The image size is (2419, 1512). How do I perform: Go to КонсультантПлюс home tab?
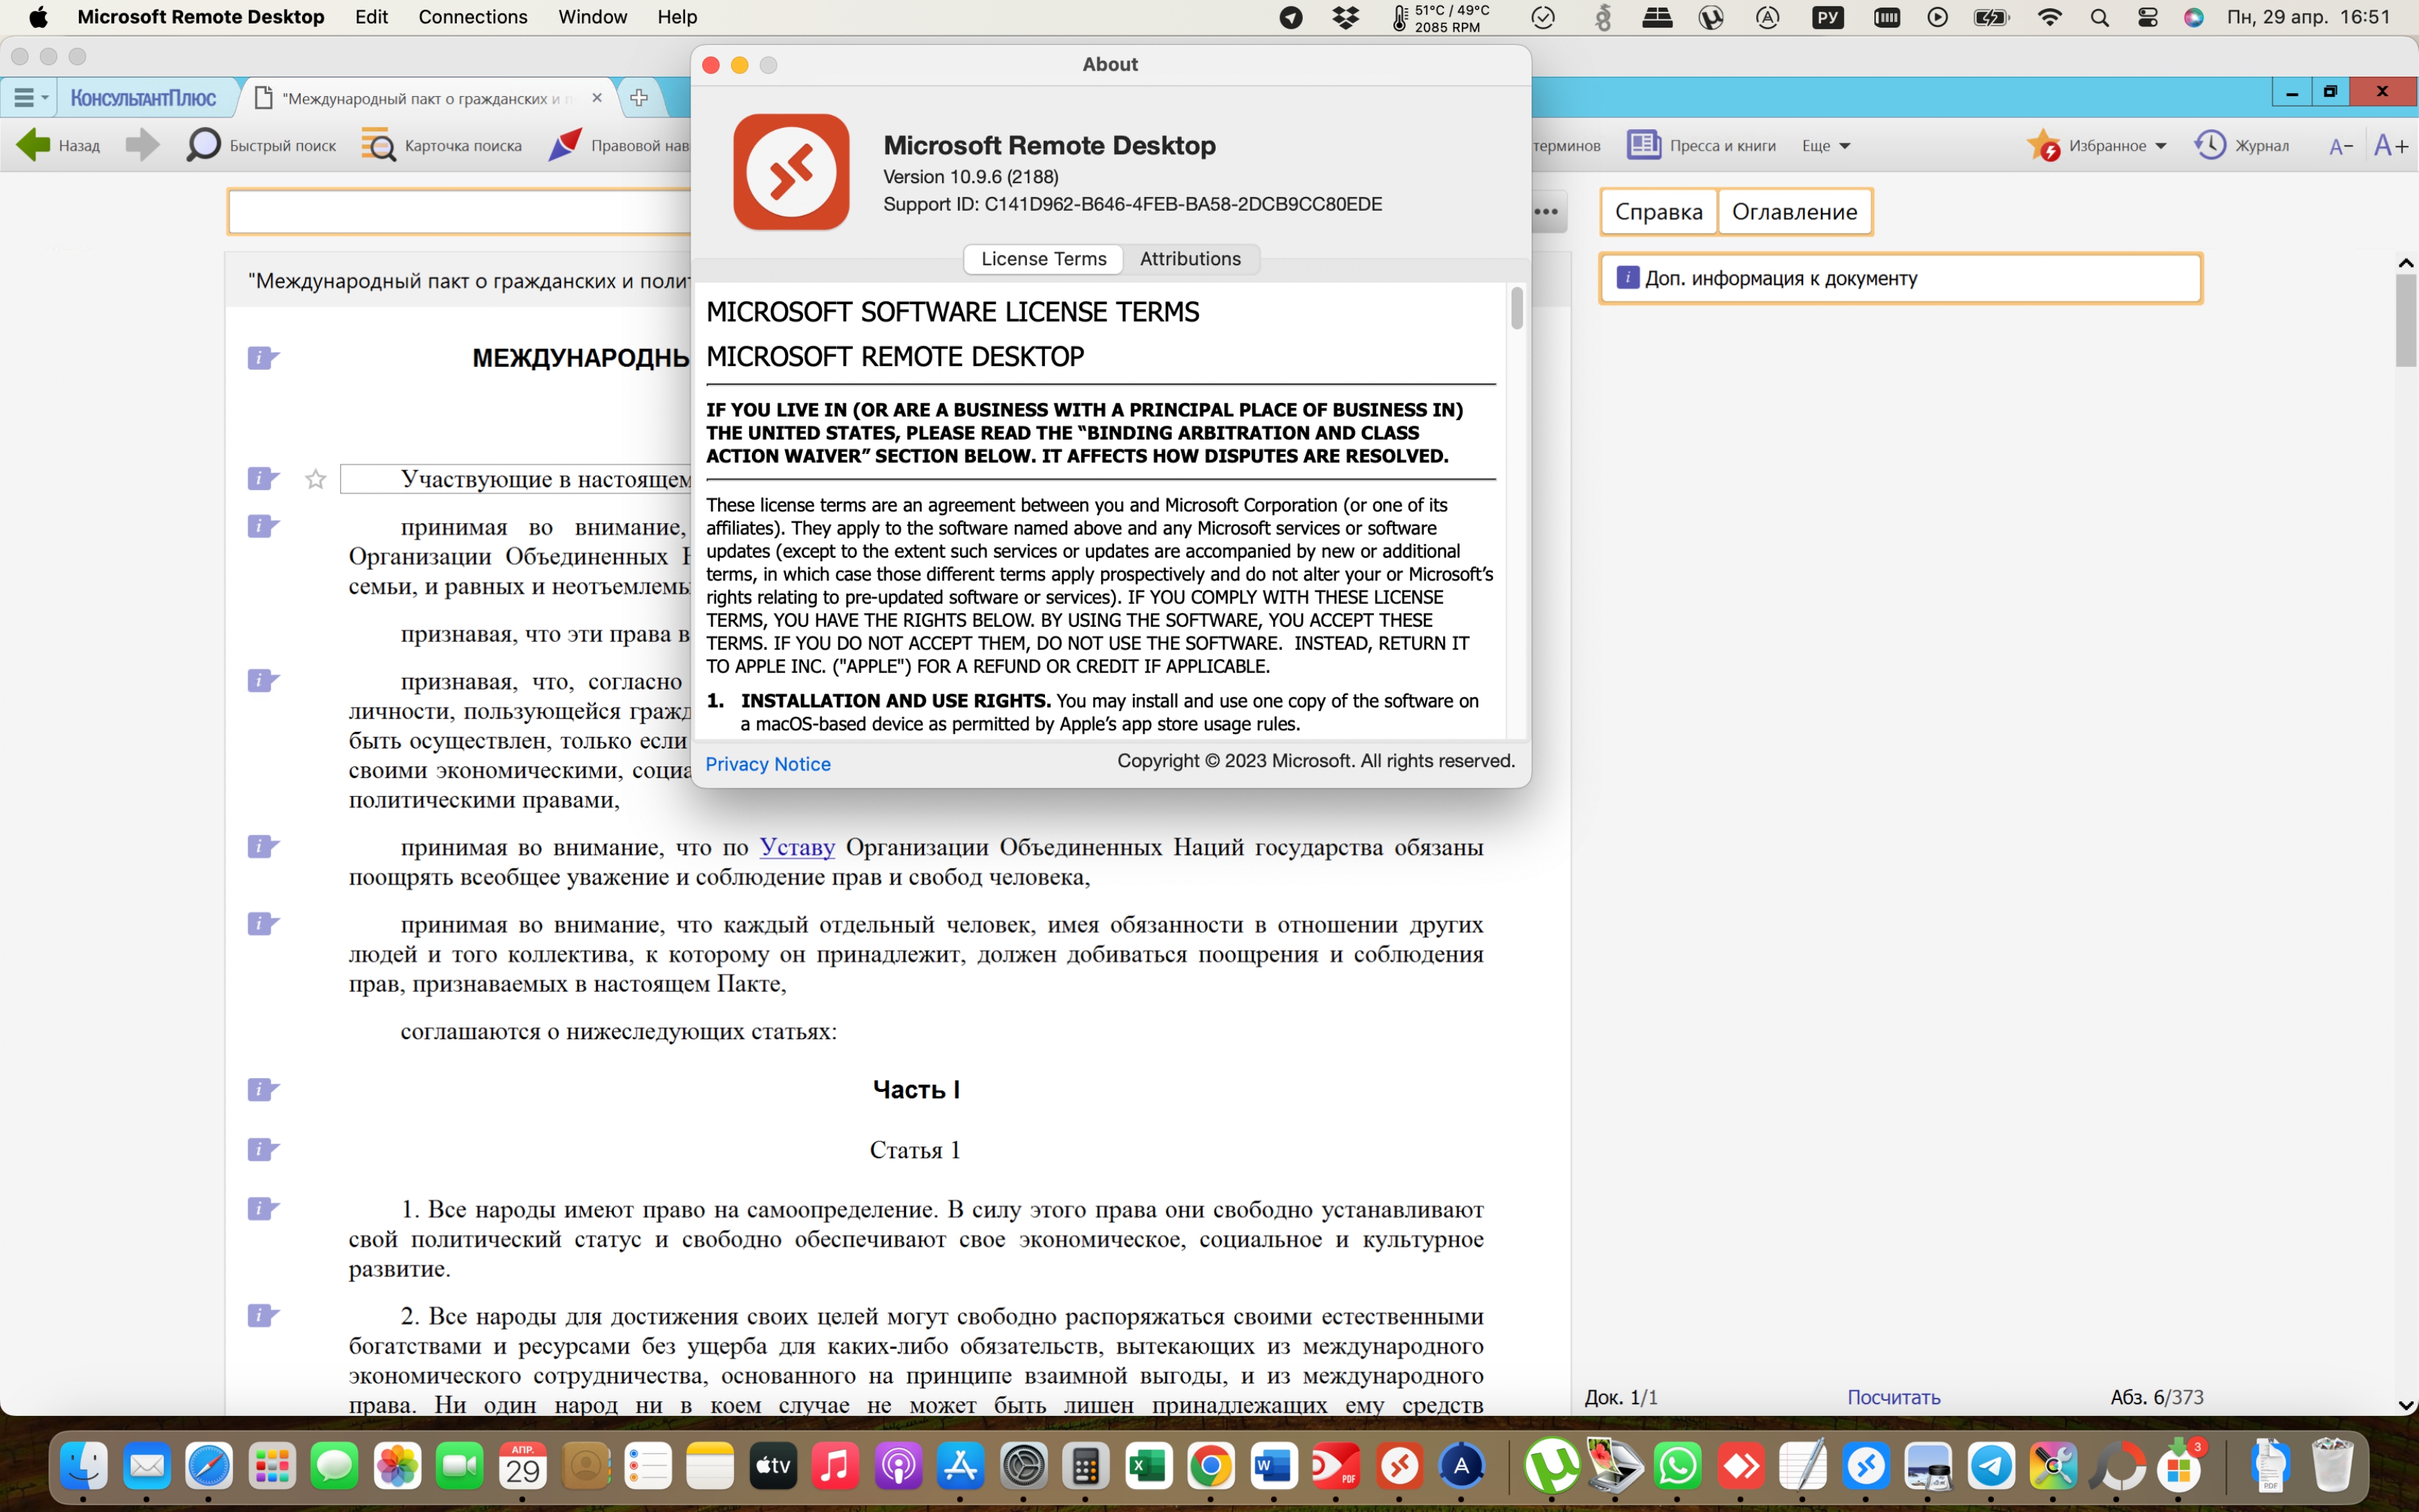[143, 98]
